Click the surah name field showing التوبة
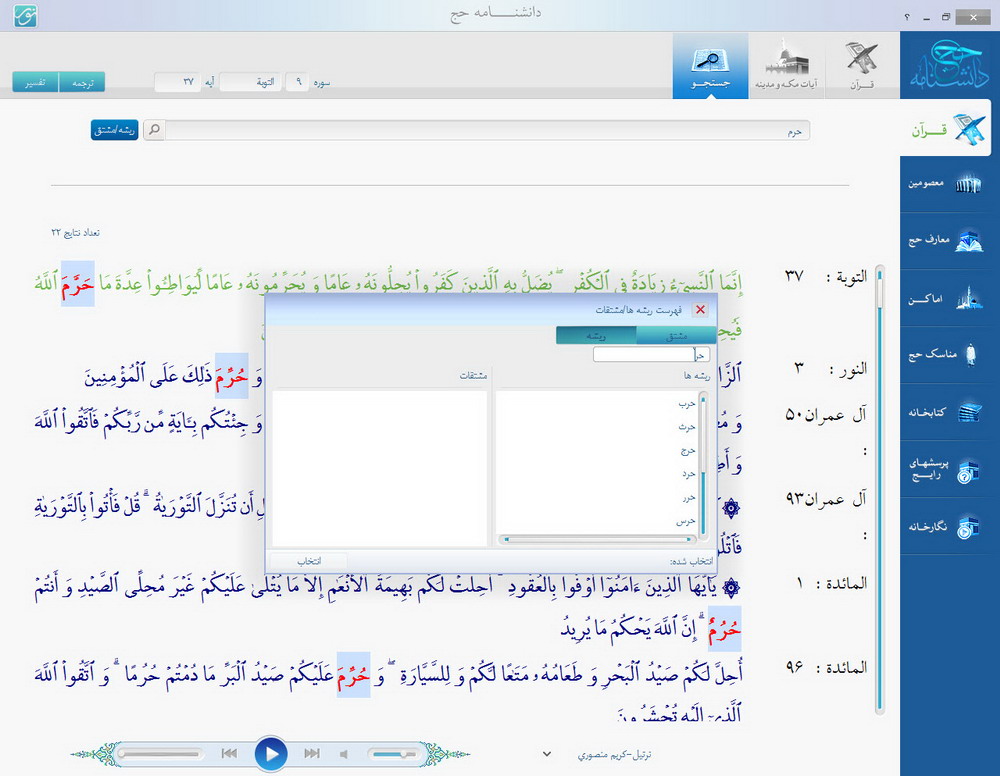This screenshot has width=1000, height=776. coord(250,82)
